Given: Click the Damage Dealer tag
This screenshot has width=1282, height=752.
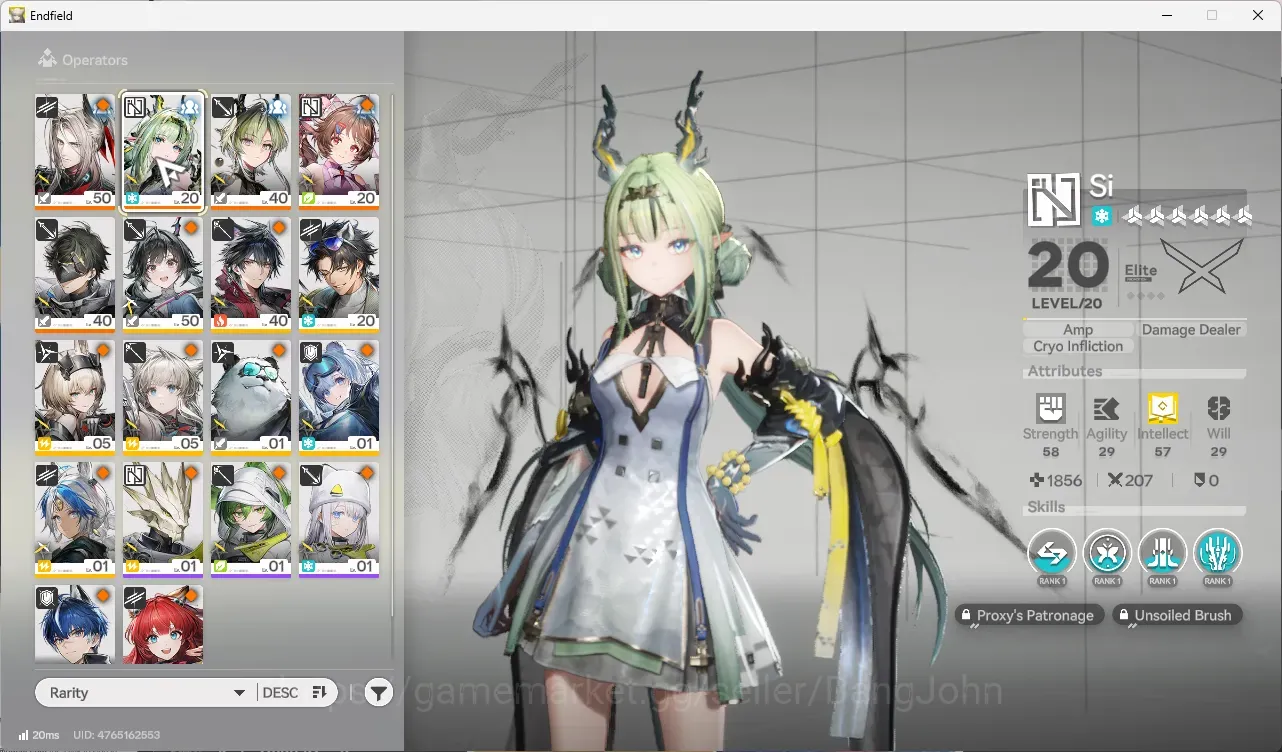Looking at the screenshot, I should click(1191, 329).
